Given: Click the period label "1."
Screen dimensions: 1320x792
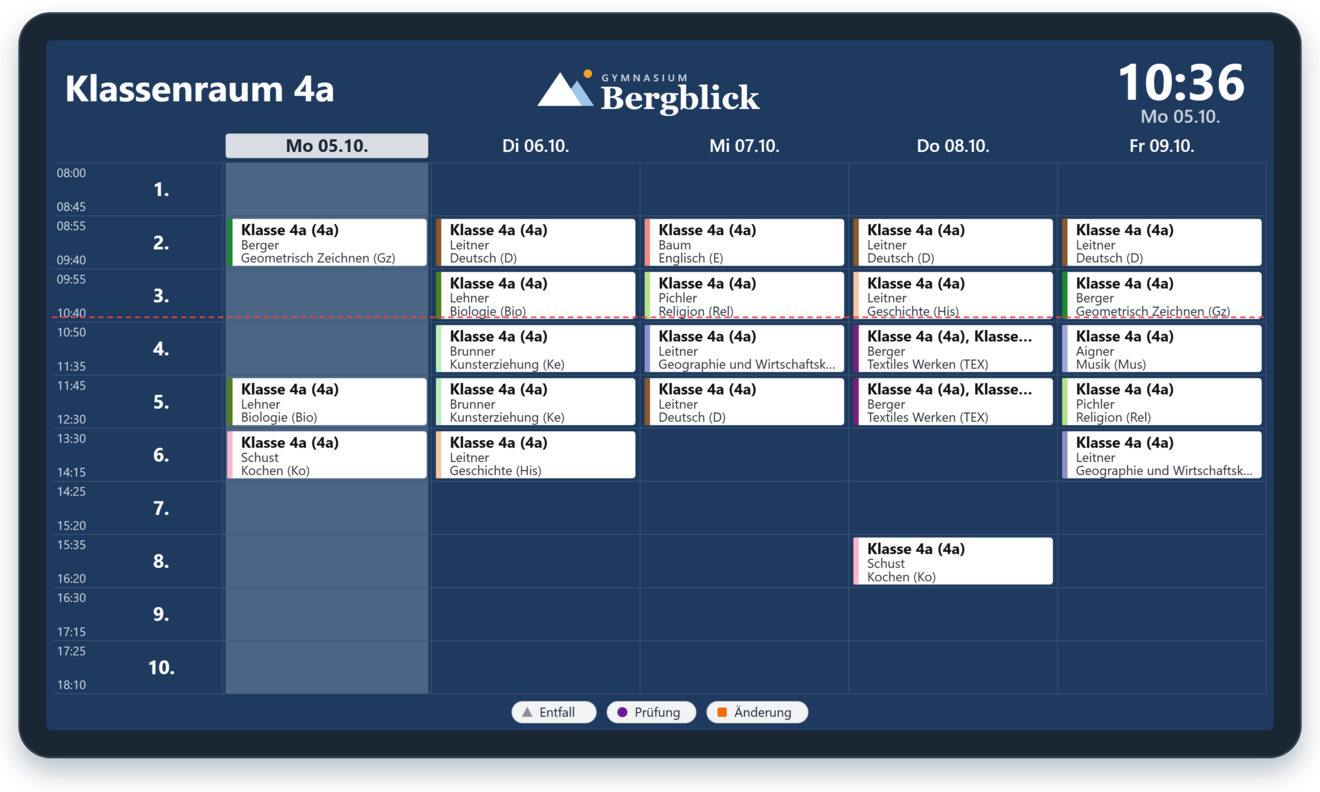Looking at the screenshot, I should click(161, 190).
